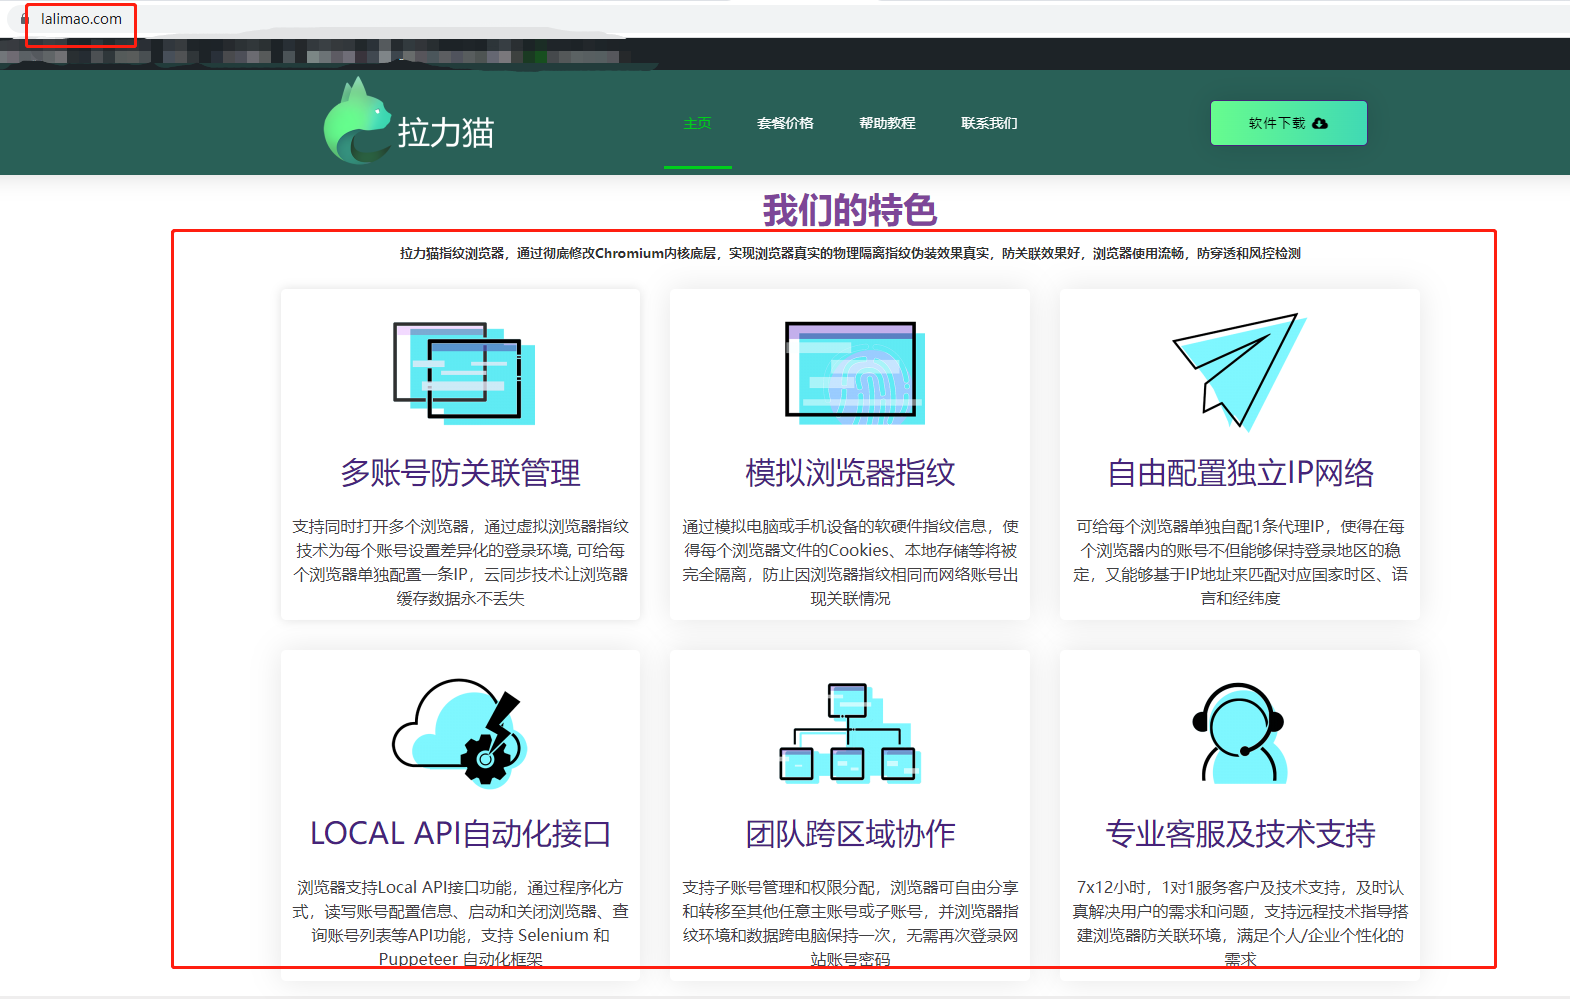Screen dimensions: 1570x999
Task: Click the 拉力猫 cat logo
Action: [x=356, y=121]
